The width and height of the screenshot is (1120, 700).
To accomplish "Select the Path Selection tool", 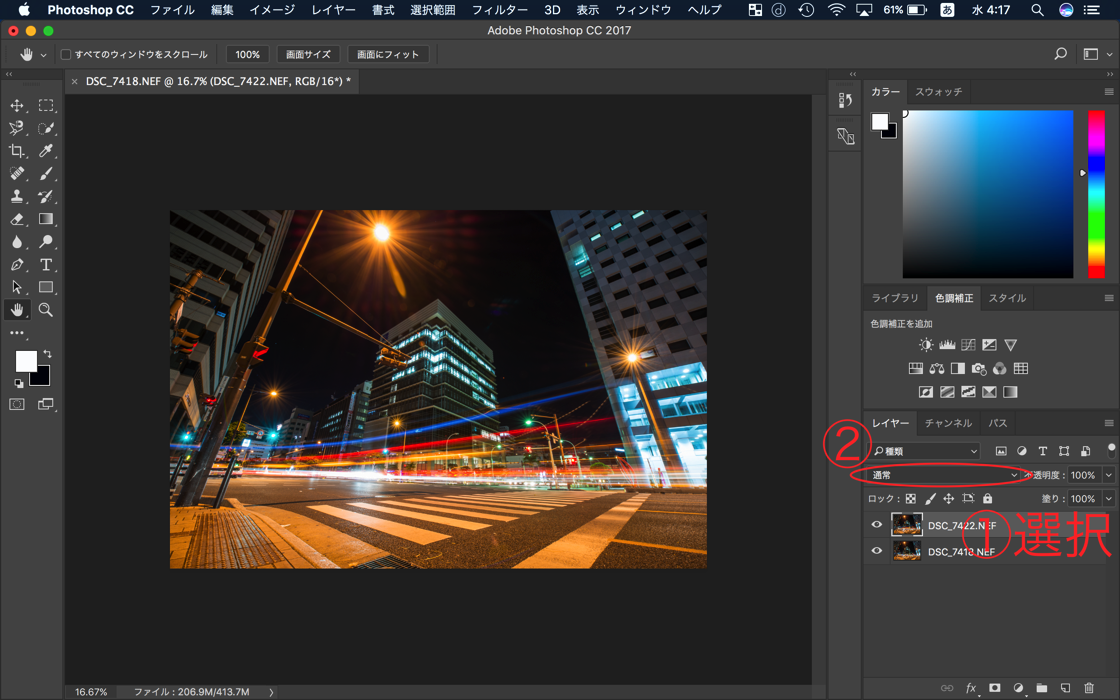I will pyautogui.click(x=16, y=287).
